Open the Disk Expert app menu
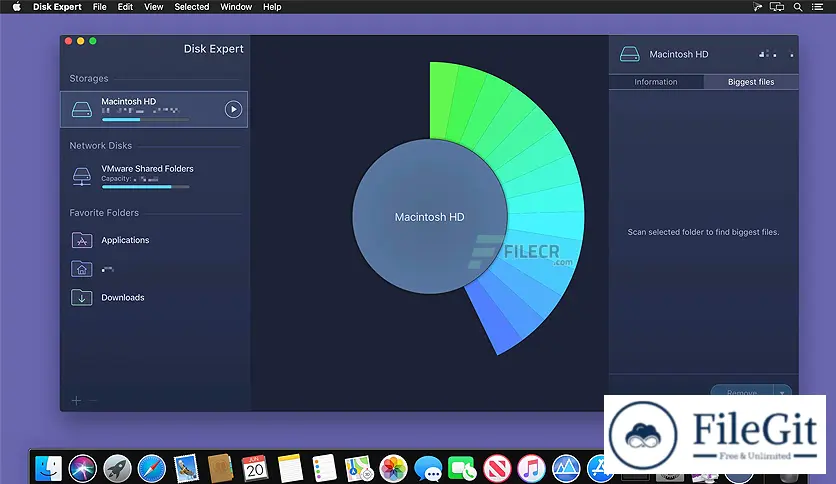836x484 pixels. coord(57,7)
